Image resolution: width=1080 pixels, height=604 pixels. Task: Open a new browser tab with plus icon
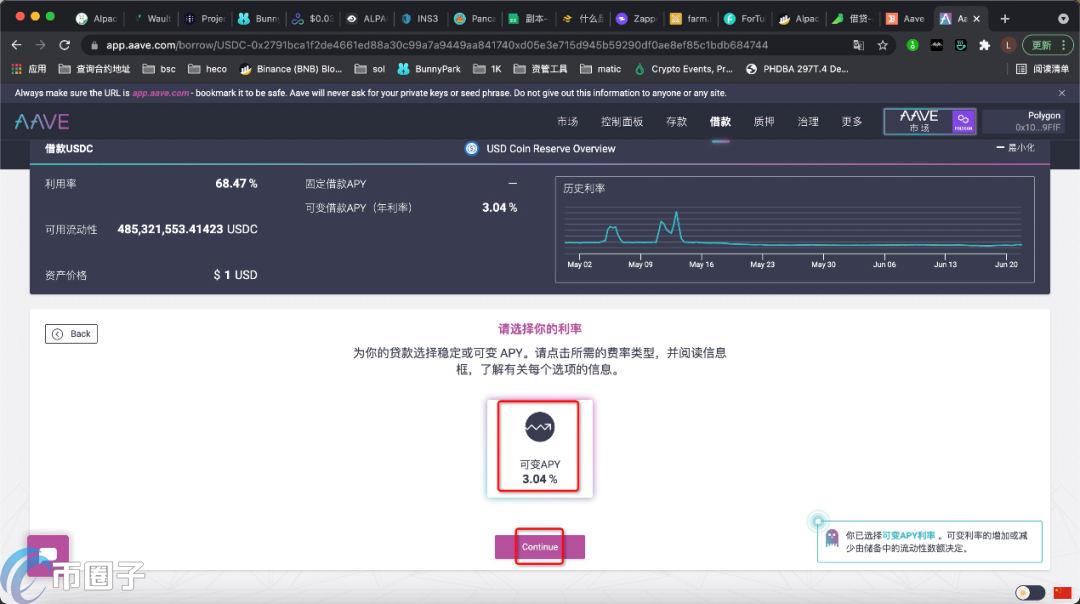pyautogui.click(x=1005, y=19)
